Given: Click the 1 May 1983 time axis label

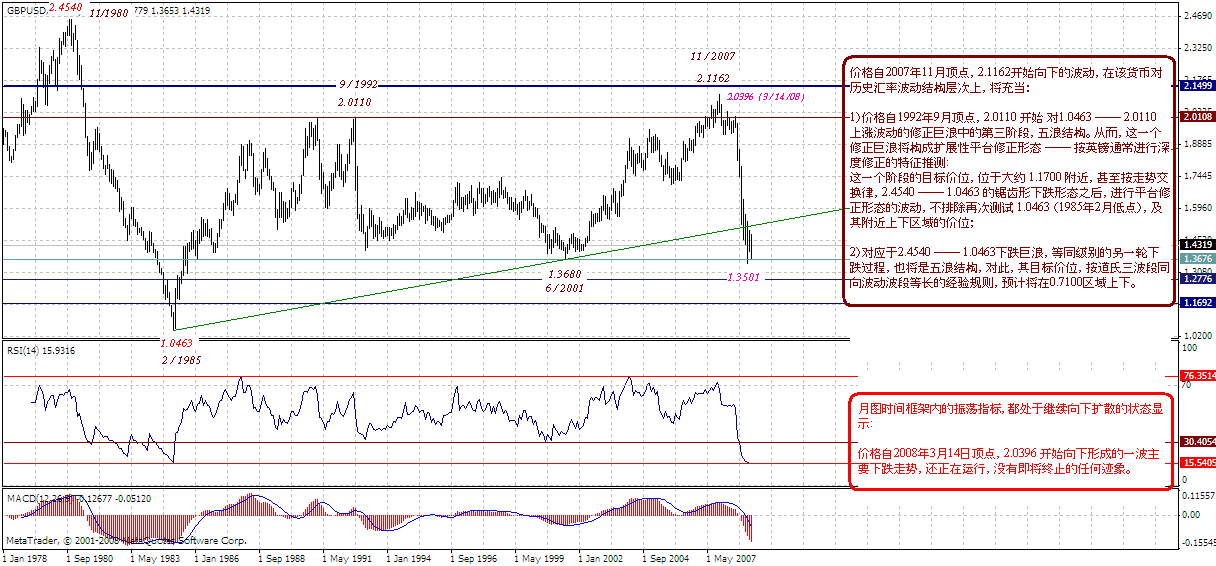Looking at the screenshot, I should [x=154, y=559].
